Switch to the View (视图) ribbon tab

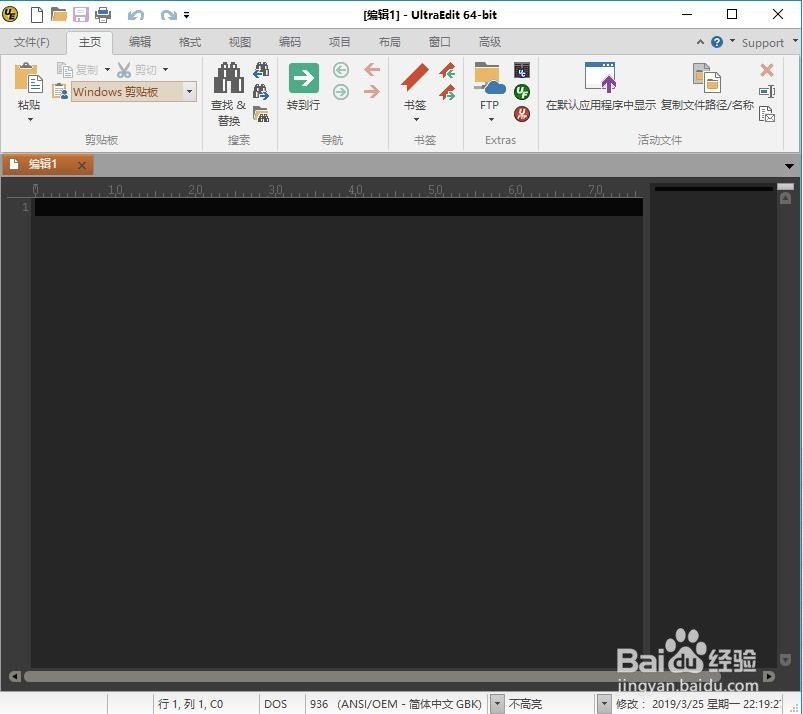click(240, 42)
